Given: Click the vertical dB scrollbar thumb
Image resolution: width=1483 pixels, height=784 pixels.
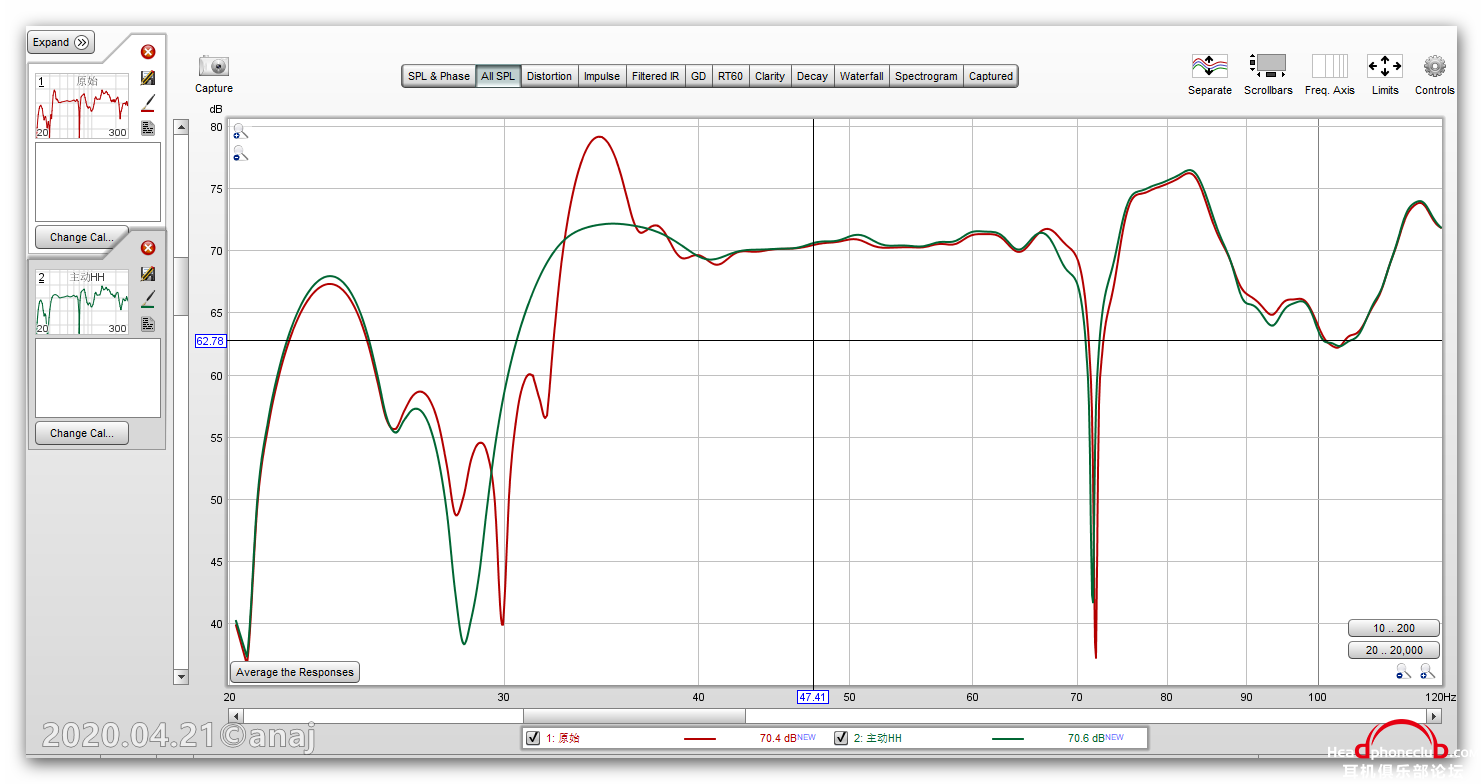Looking at the screenshot, I should click(181, 287).
